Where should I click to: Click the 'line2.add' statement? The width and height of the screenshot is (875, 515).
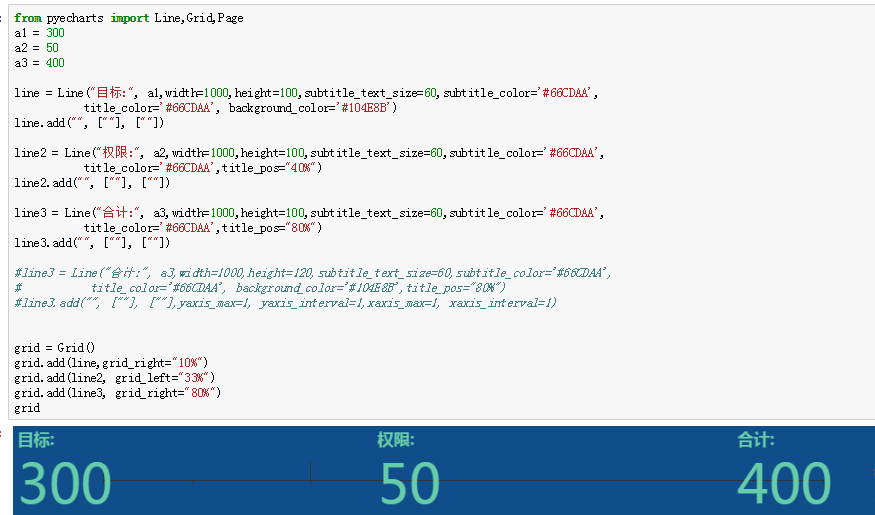click(x=92, y=183)
